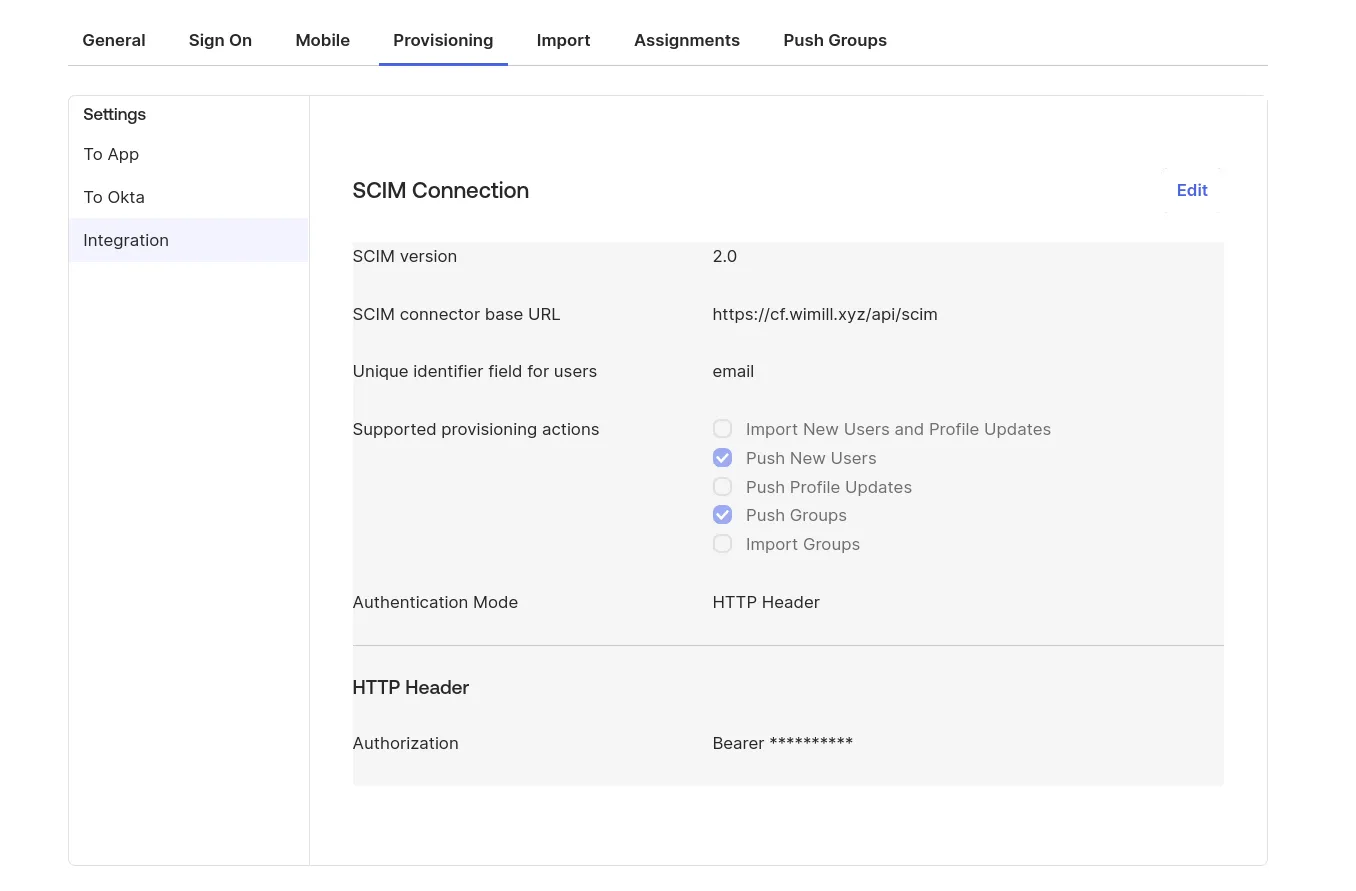The height and width of the screenshot is (891, 1356).
Task: Select Integration in the Settings sidebar
Action: click(126, 240)
